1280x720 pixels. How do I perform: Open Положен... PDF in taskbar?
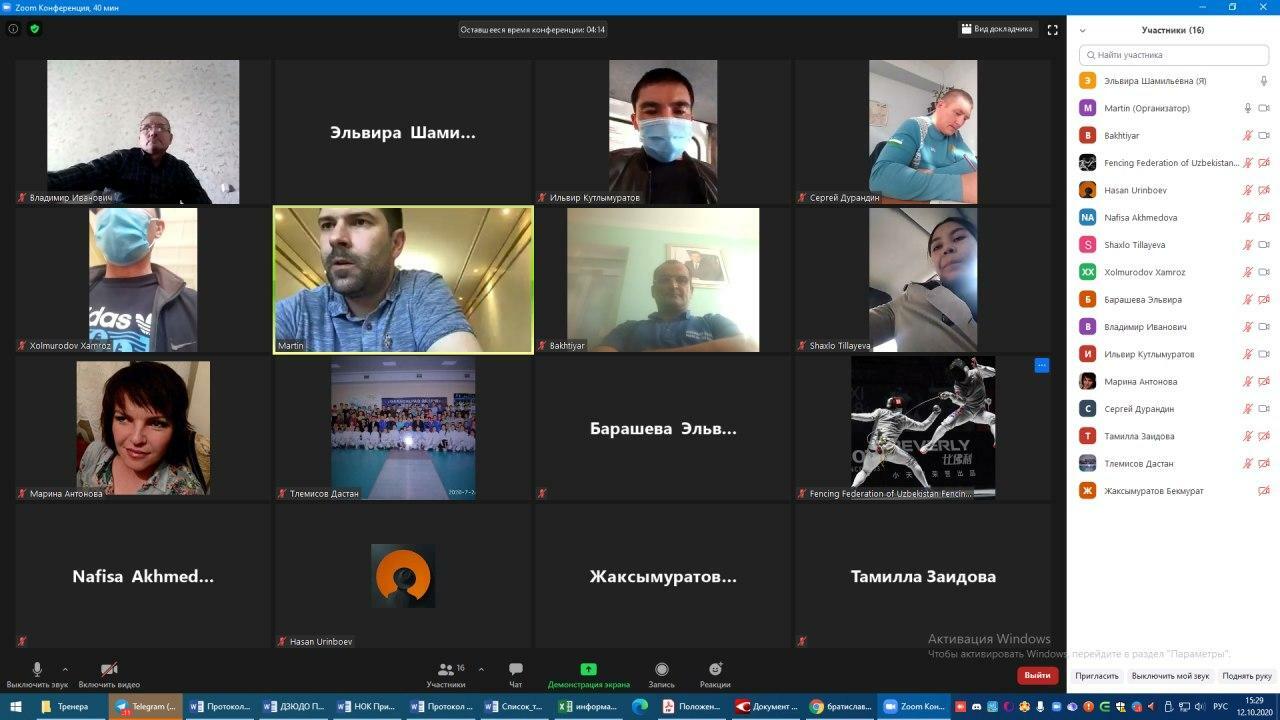(692, 706)
